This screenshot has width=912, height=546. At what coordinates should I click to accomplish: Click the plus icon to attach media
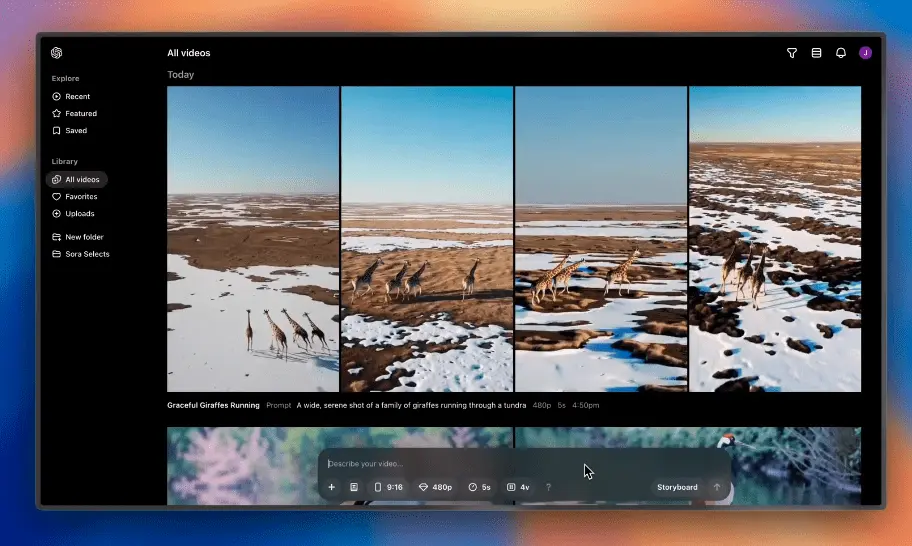[332, 487]
